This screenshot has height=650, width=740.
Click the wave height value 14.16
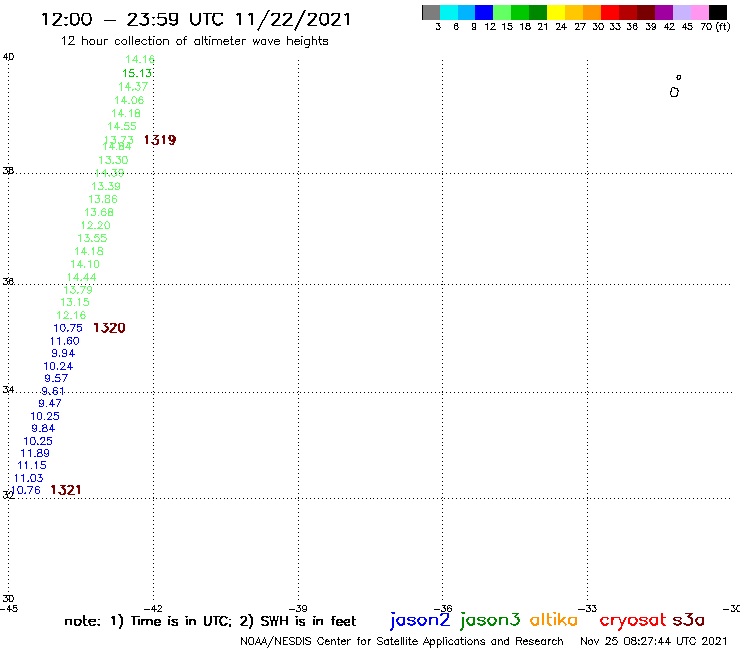pos(140,59)
